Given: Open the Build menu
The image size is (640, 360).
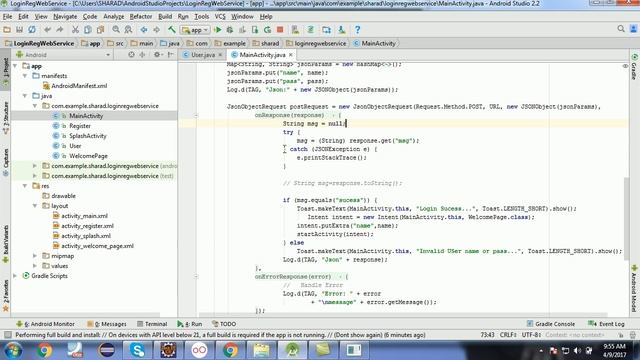Looking at the screenshot, I should 165,17.
